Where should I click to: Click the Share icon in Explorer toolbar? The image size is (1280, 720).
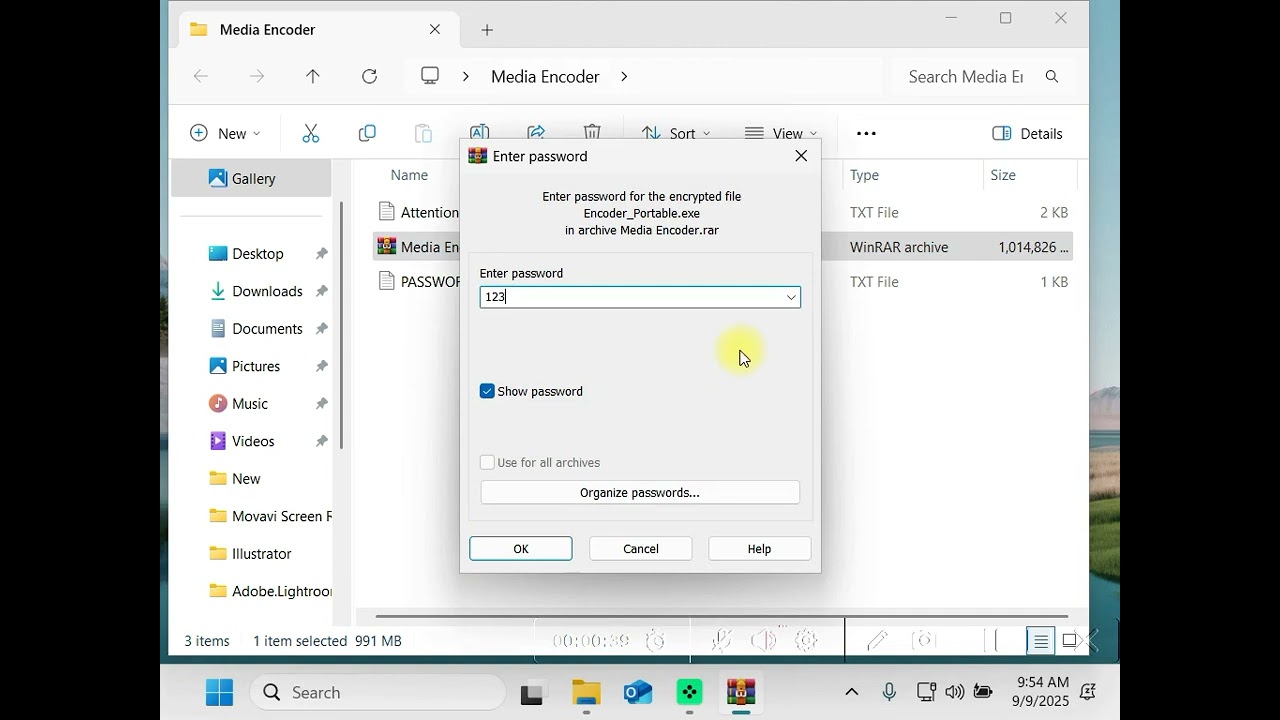[536, 132]
